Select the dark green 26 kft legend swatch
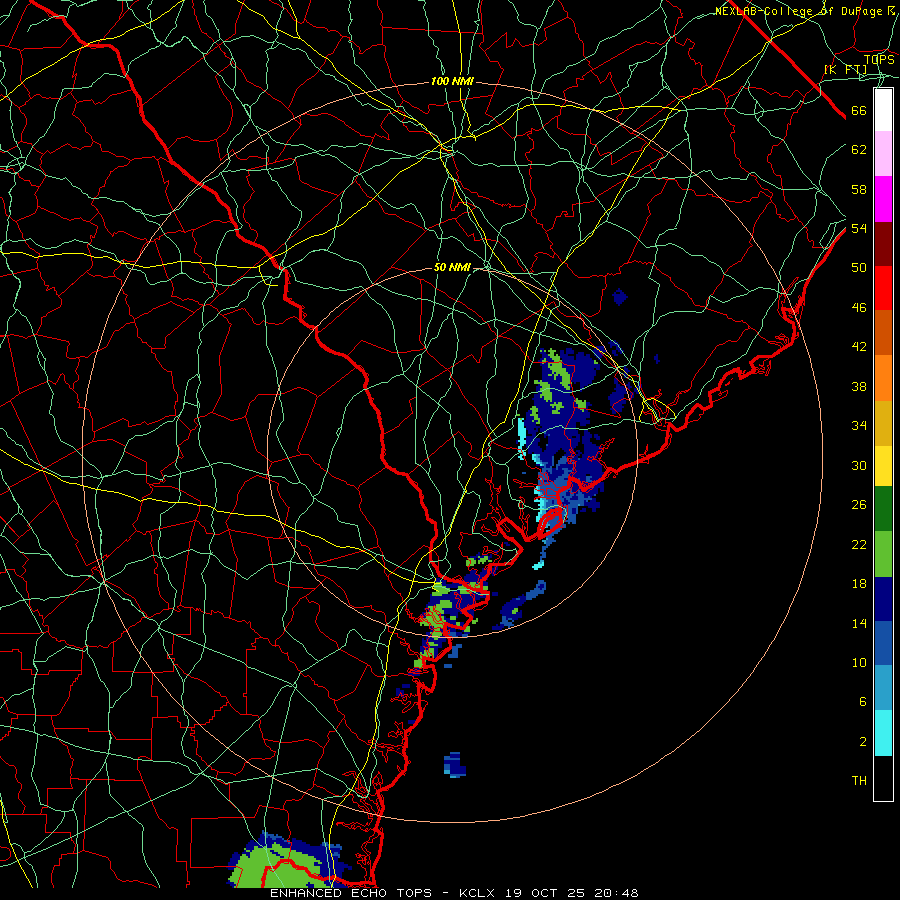The image size is (900, 900). pyautogui.click(x=883, y=509)
